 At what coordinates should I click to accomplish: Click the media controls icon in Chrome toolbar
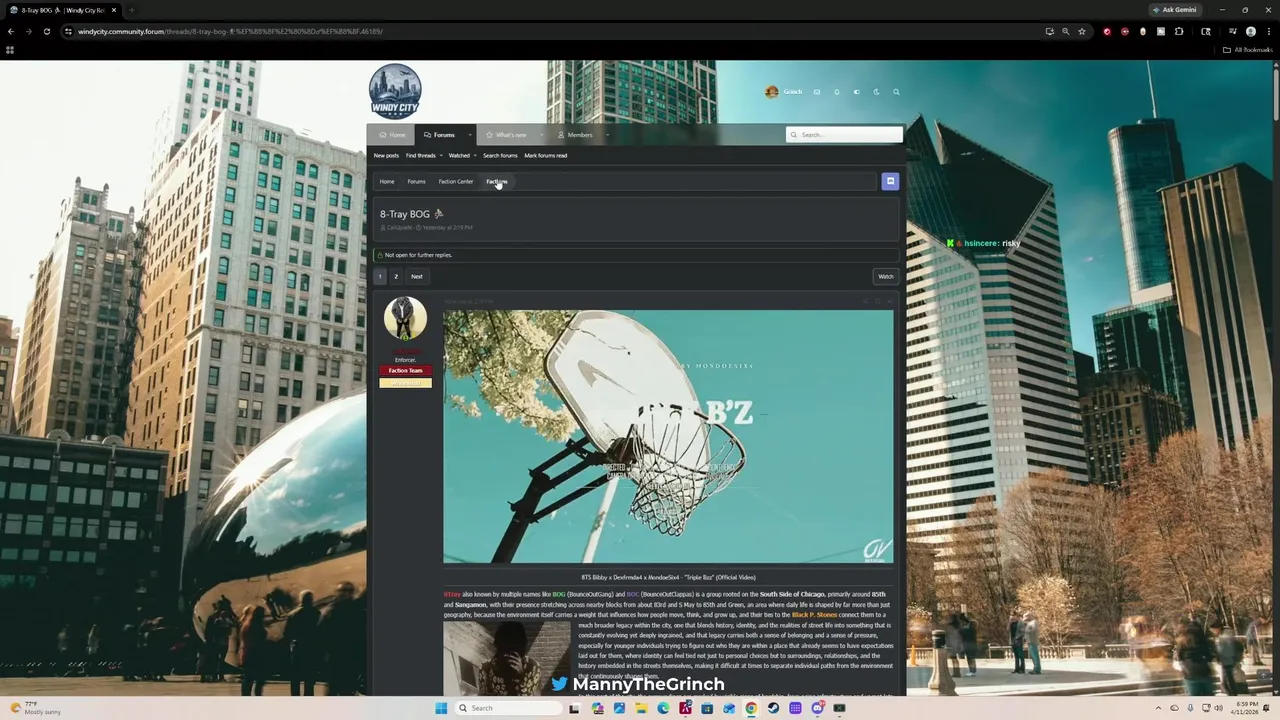click(x=1232, y=31)
